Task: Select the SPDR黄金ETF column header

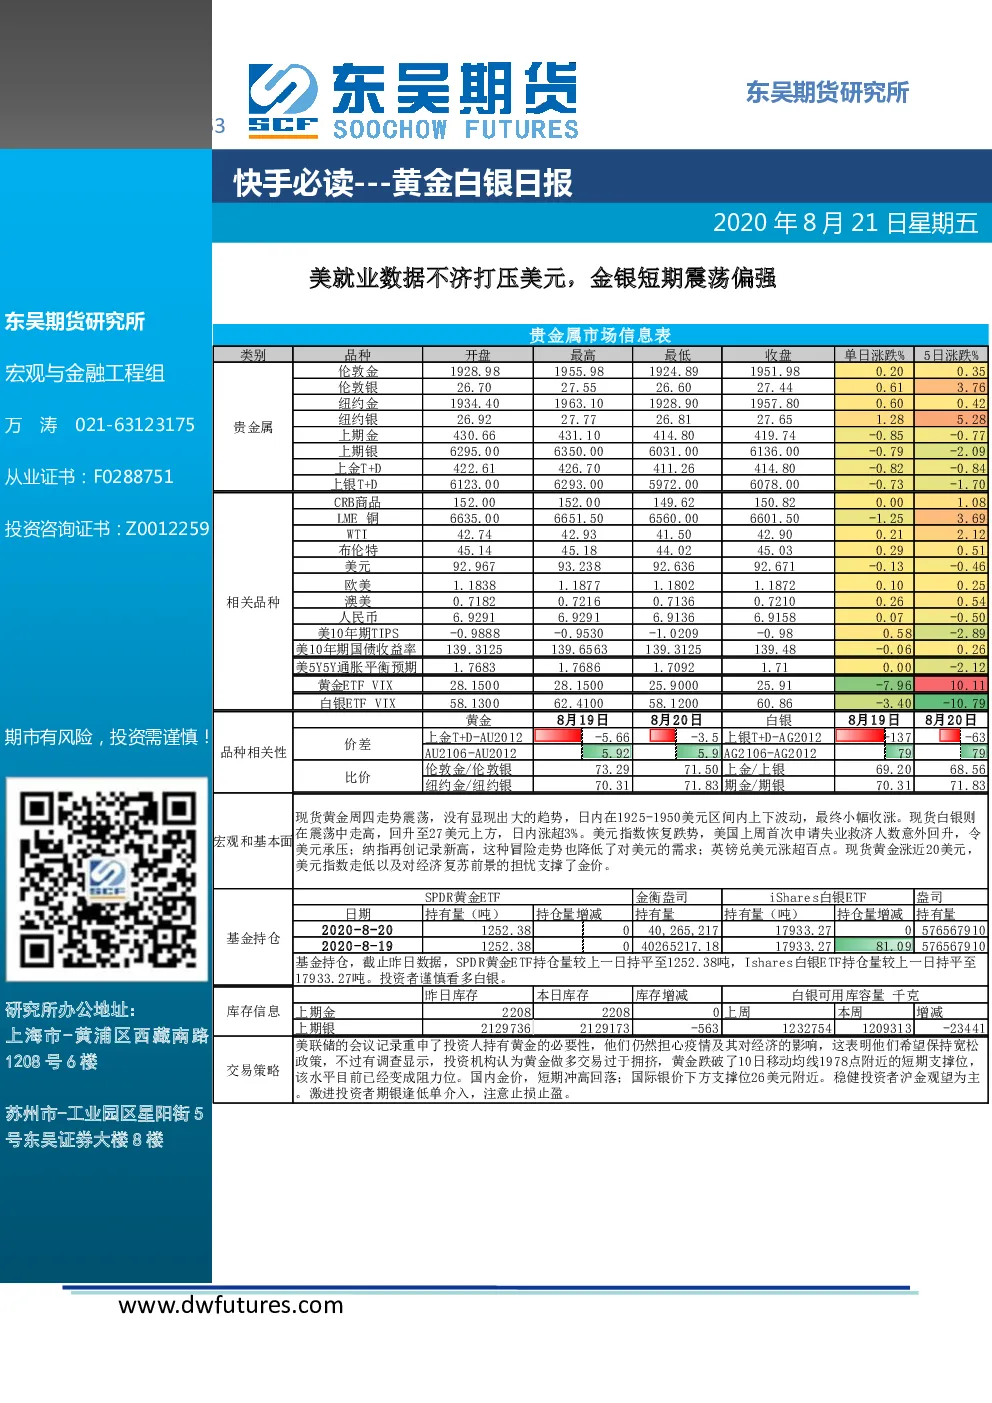Action: point(462,897)
